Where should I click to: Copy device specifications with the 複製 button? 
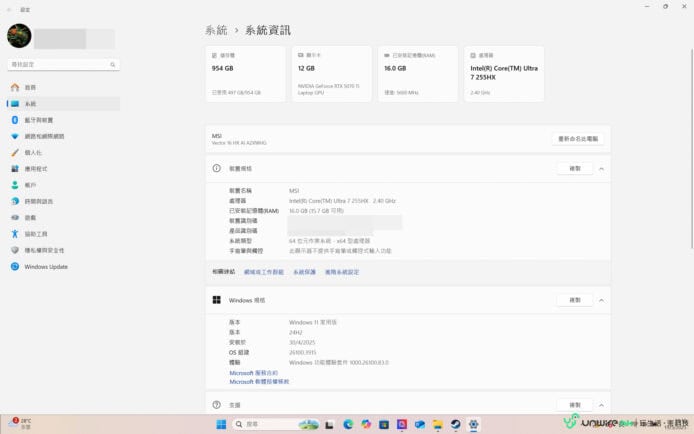coord(574,169)
